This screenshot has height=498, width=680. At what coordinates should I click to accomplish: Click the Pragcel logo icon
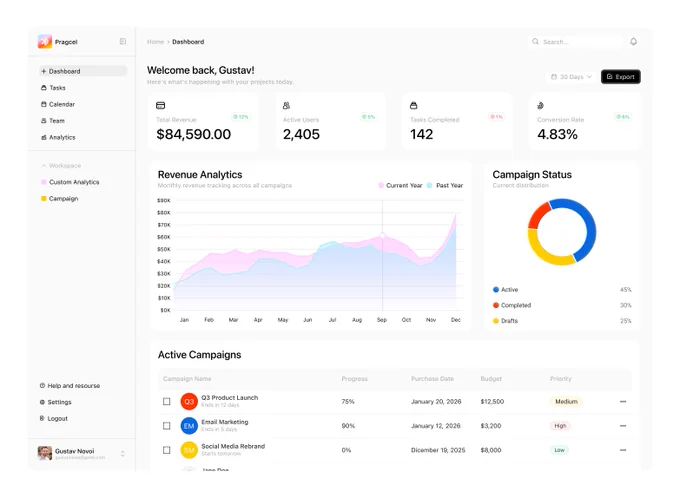click(x=45, y=42)
